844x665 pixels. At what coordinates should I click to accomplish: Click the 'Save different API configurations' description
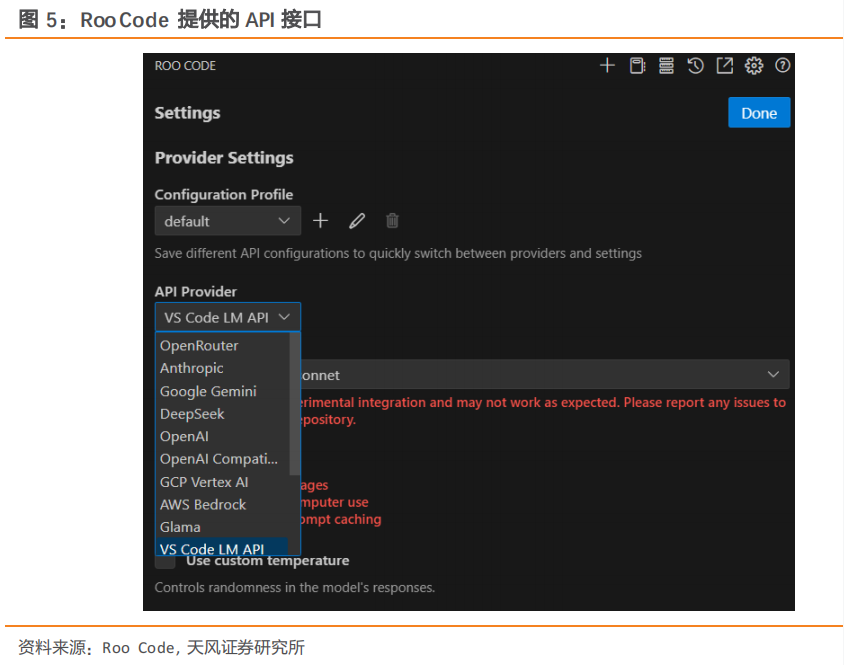point(398,253)
